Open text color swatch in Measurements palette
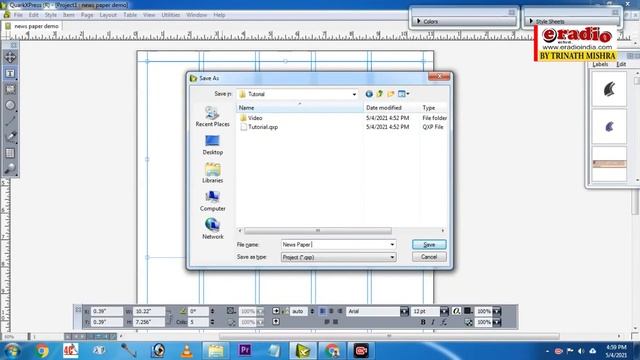The height and width of the screenshot is (360, 640). (x=468, y=311)
